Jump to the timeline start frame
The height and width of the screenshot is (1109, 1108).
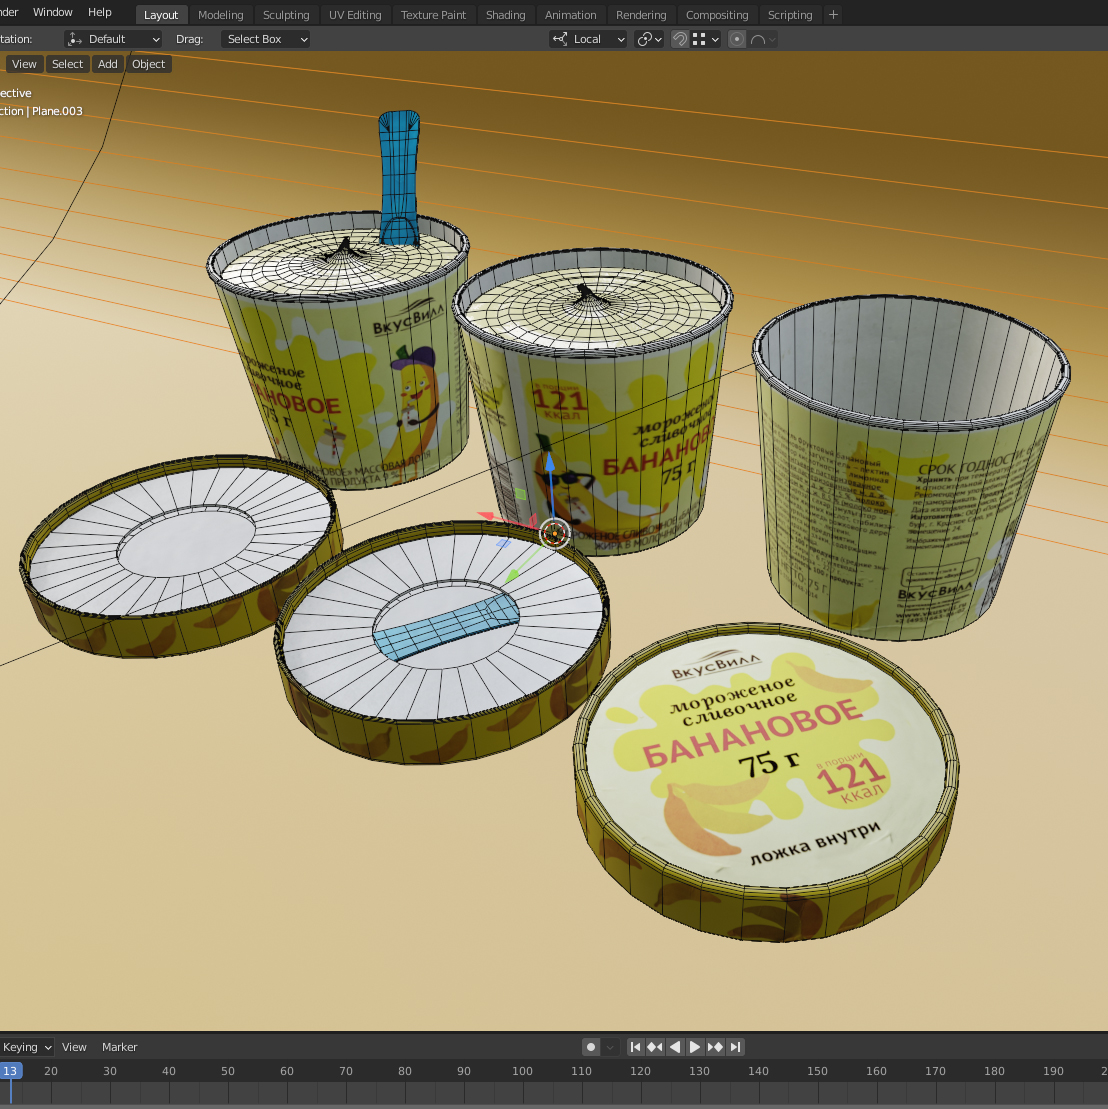click(635, 1047)
